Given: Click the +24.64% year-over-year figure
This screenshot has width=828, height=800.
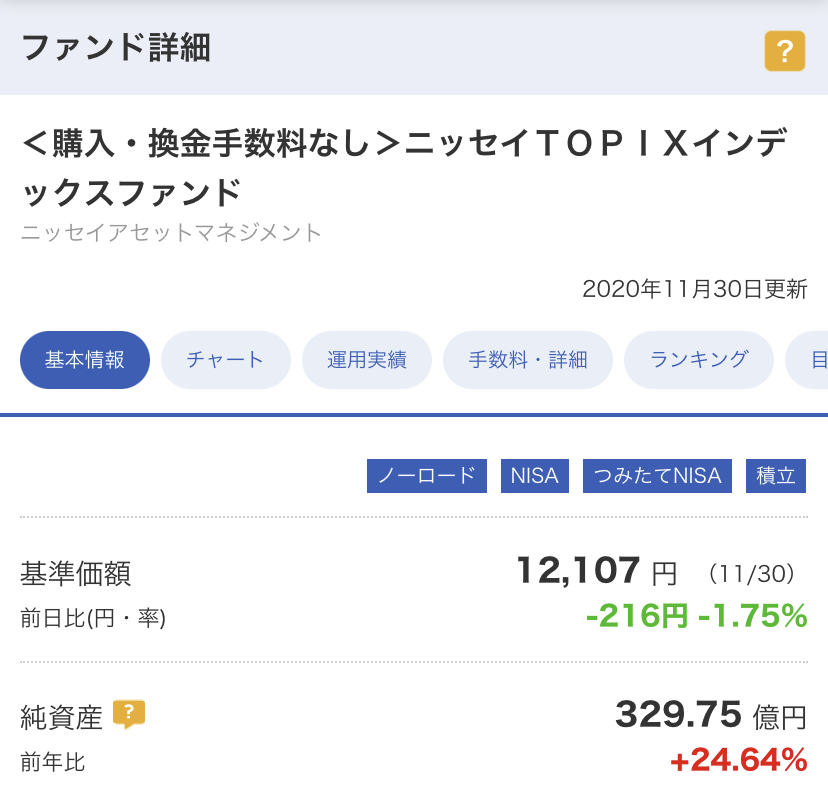Looking at the screenshot, I should 738,760.
